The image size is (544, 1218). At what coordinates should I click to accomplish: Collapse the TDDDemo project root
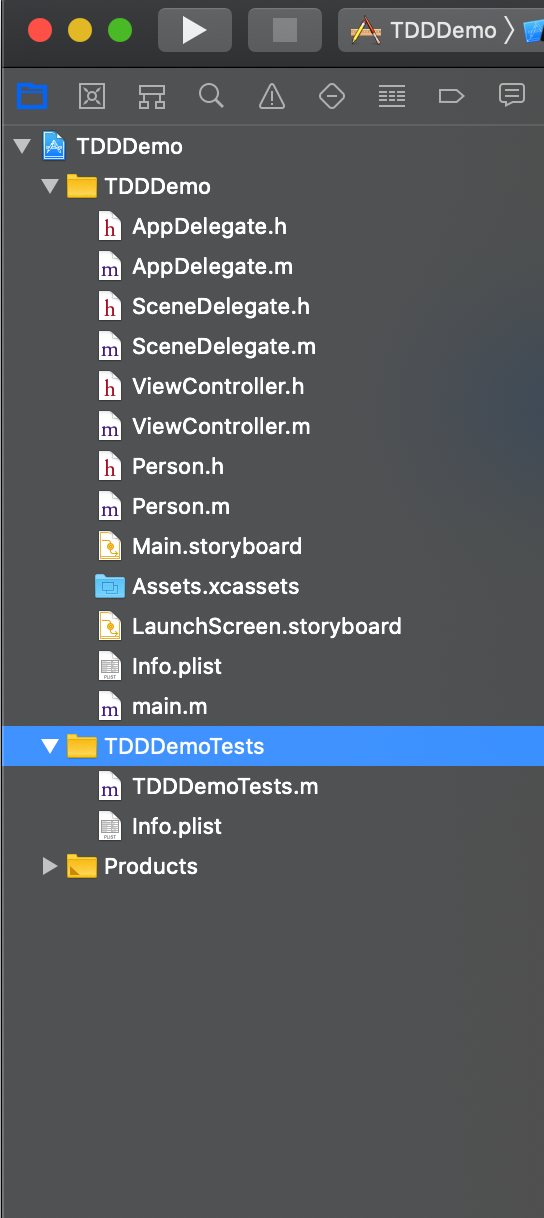pos(22,147)
